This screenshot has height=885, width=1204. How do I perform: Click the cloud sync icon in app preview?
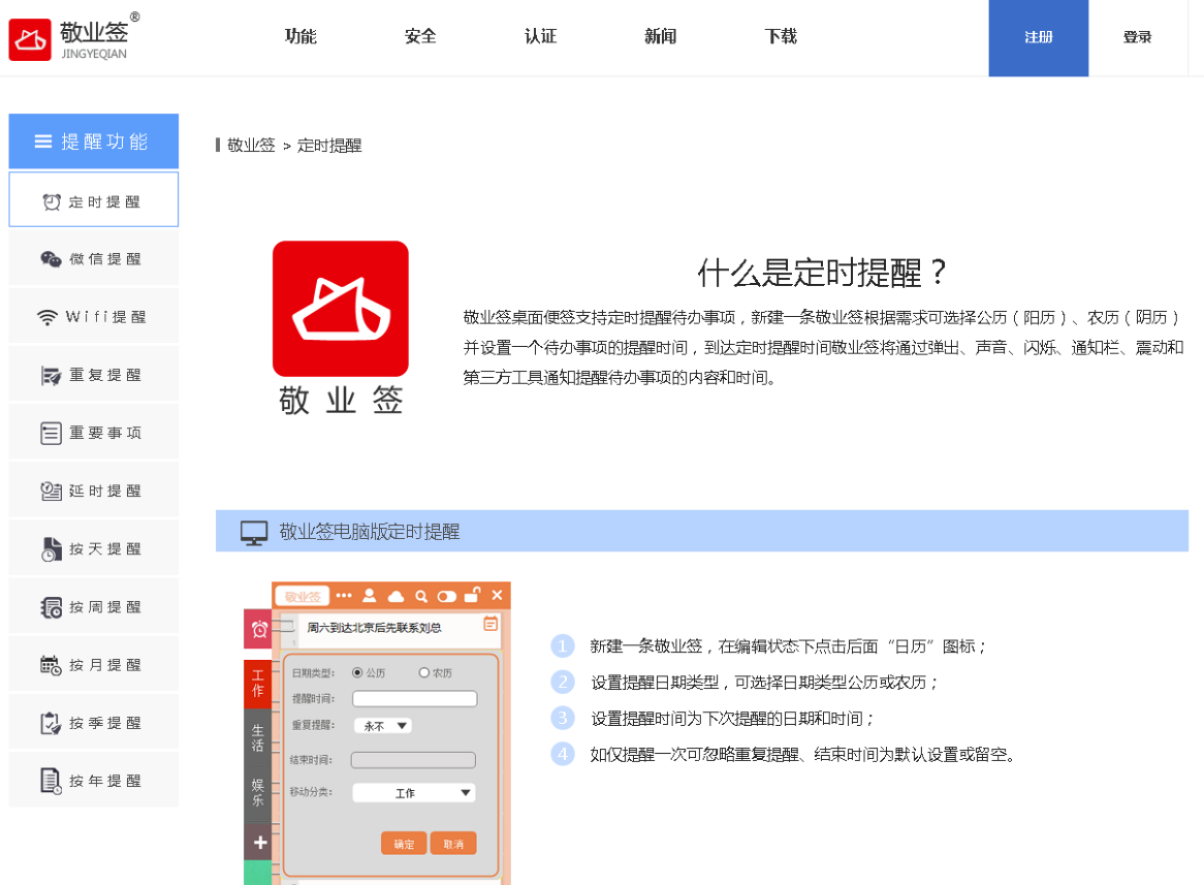point(396,596)
